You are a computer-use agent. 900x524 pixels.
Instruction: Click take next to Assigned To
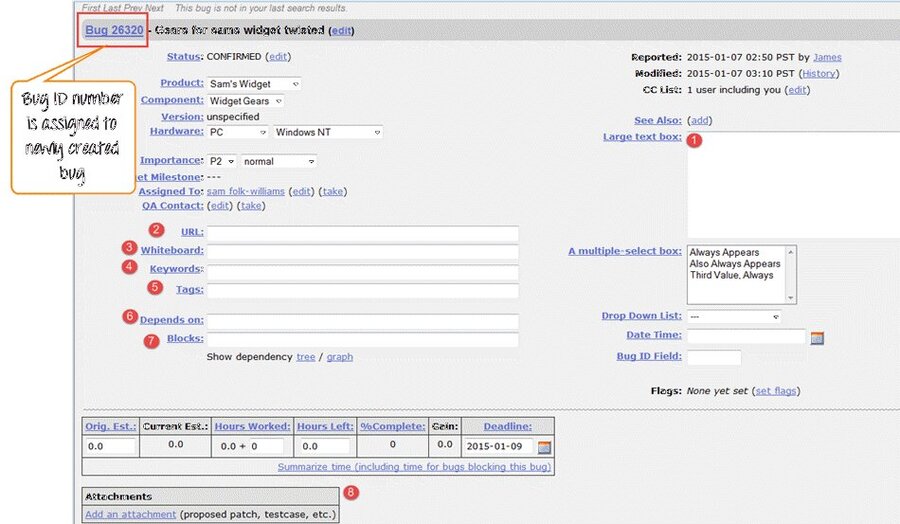pos(332,191)
